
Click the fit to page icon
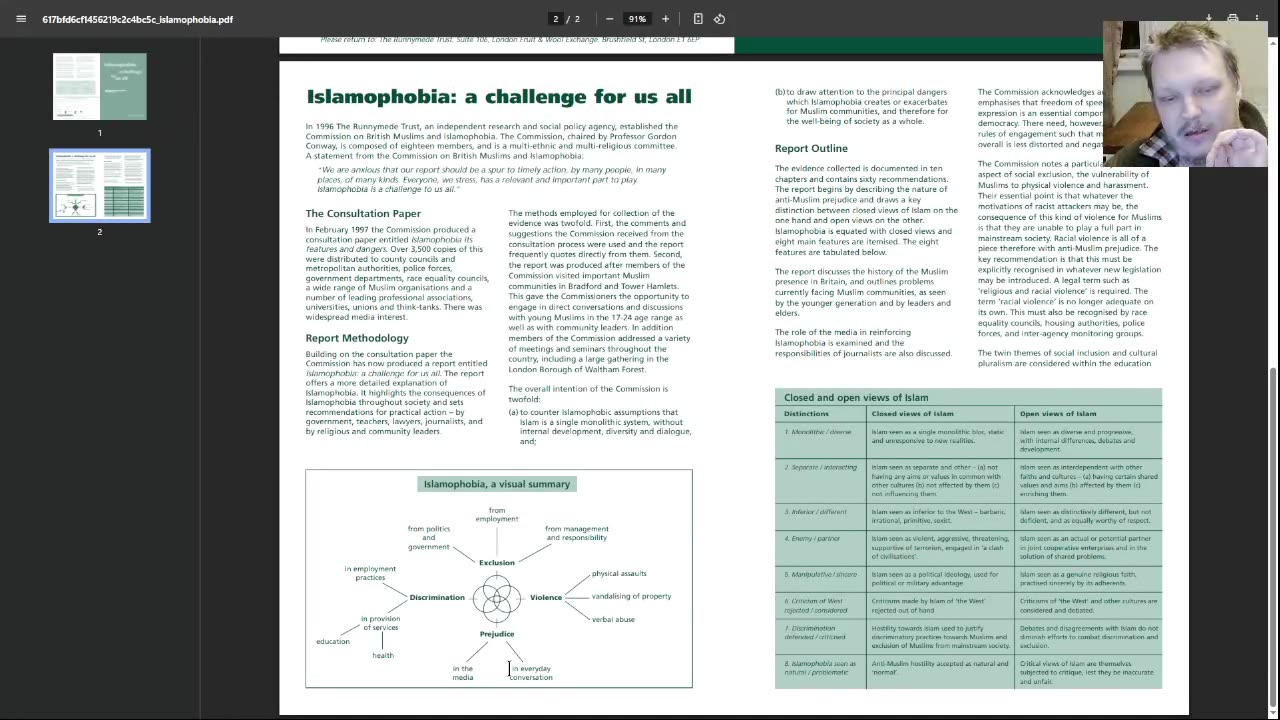(698, 19)
